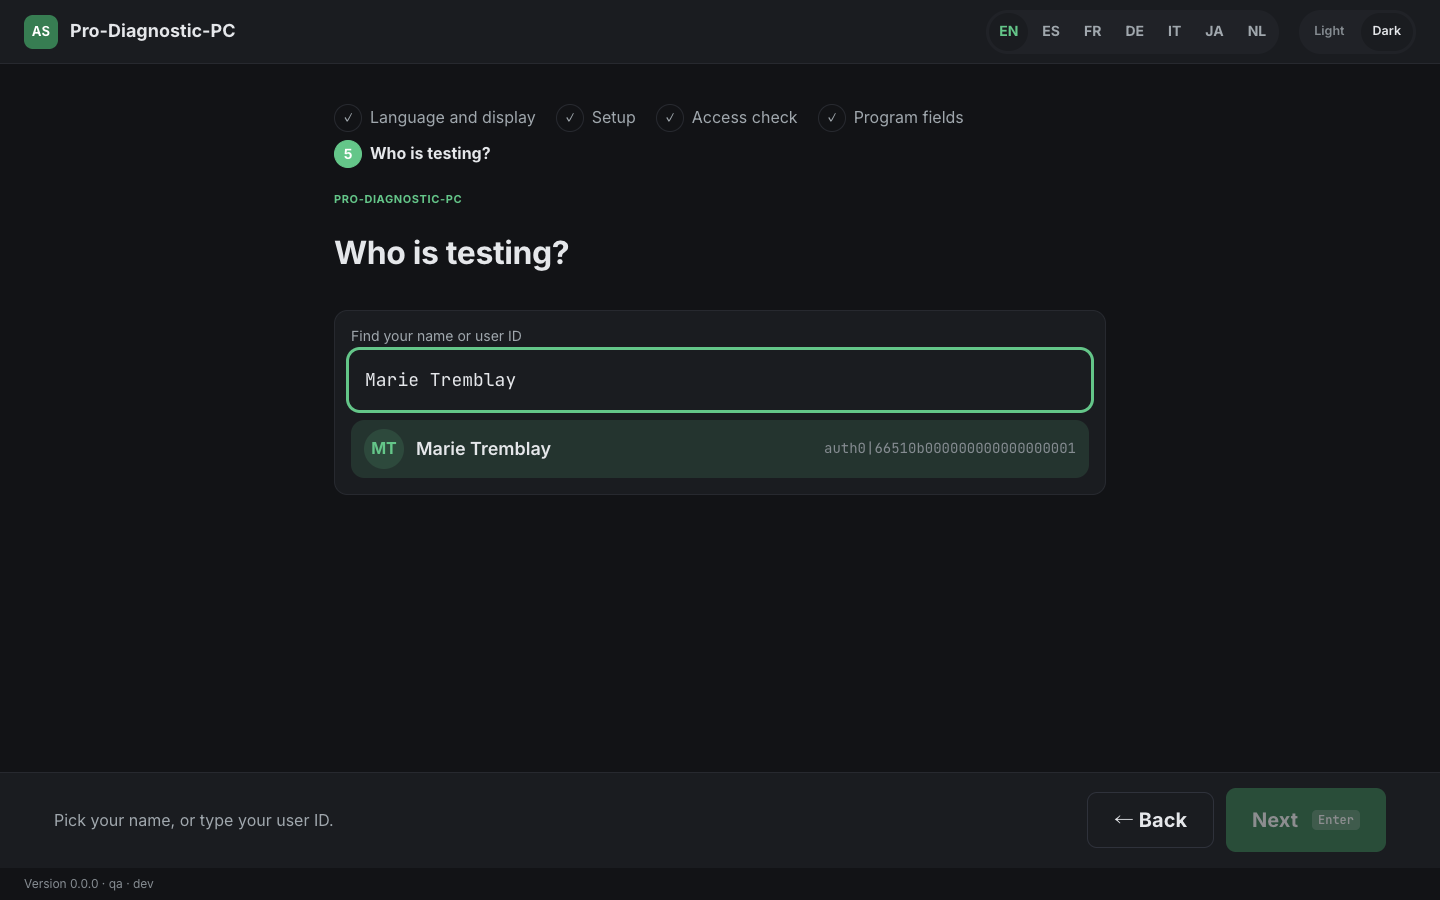The image size is (1440, 900).
Task: Click the step 5 number badge
Action: click(348, 154)
